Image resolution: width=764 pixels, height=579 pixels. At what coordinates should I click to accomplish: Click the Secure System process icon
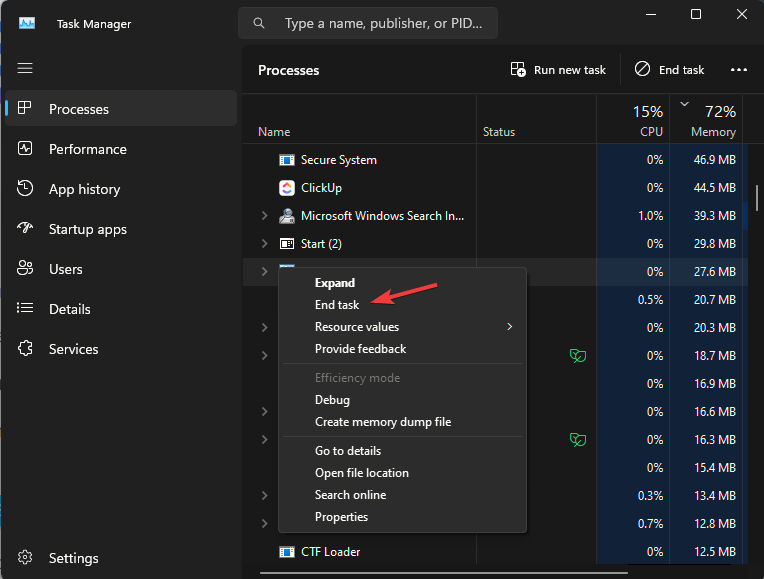[x=286, y=160]
